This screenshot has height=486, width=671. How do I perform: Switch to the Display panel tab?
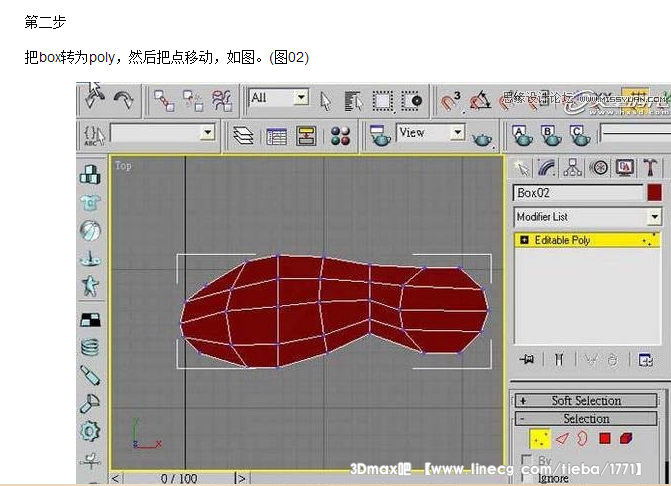[624, 168]
